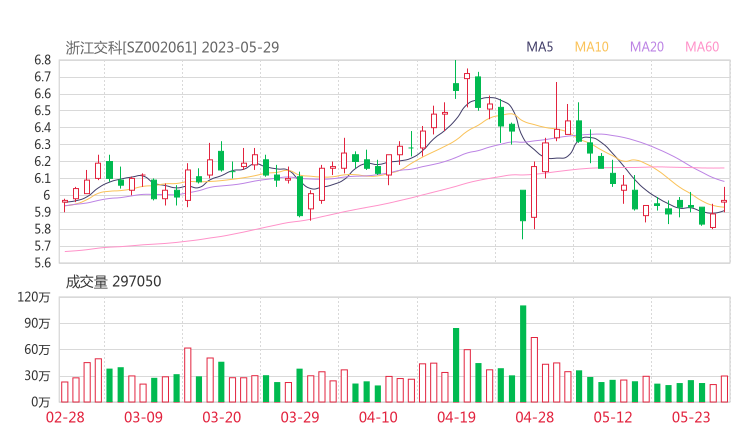
Task: Click the 5.6 price axis label
Action: pos(42,263)
